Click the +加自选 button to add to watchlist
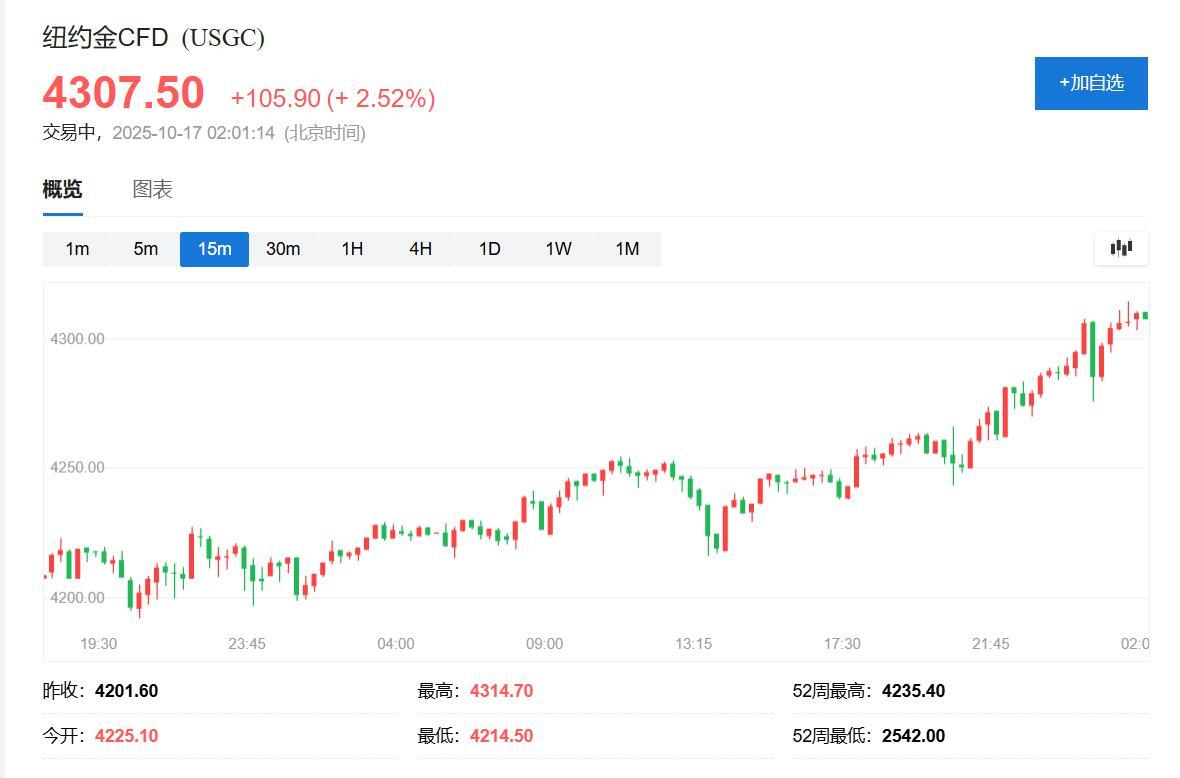The width and height of the screenshot is (1180, 778). [x=1090, y=84]
